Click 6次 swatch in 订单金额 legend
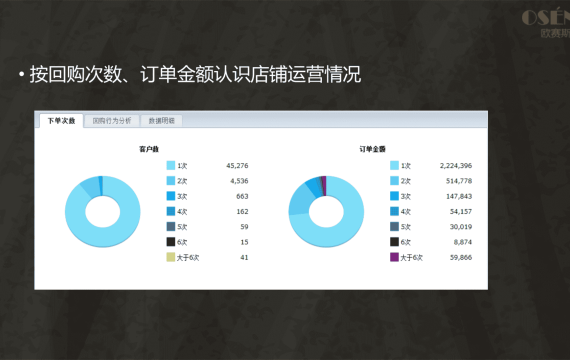 [x=394, y=242]
